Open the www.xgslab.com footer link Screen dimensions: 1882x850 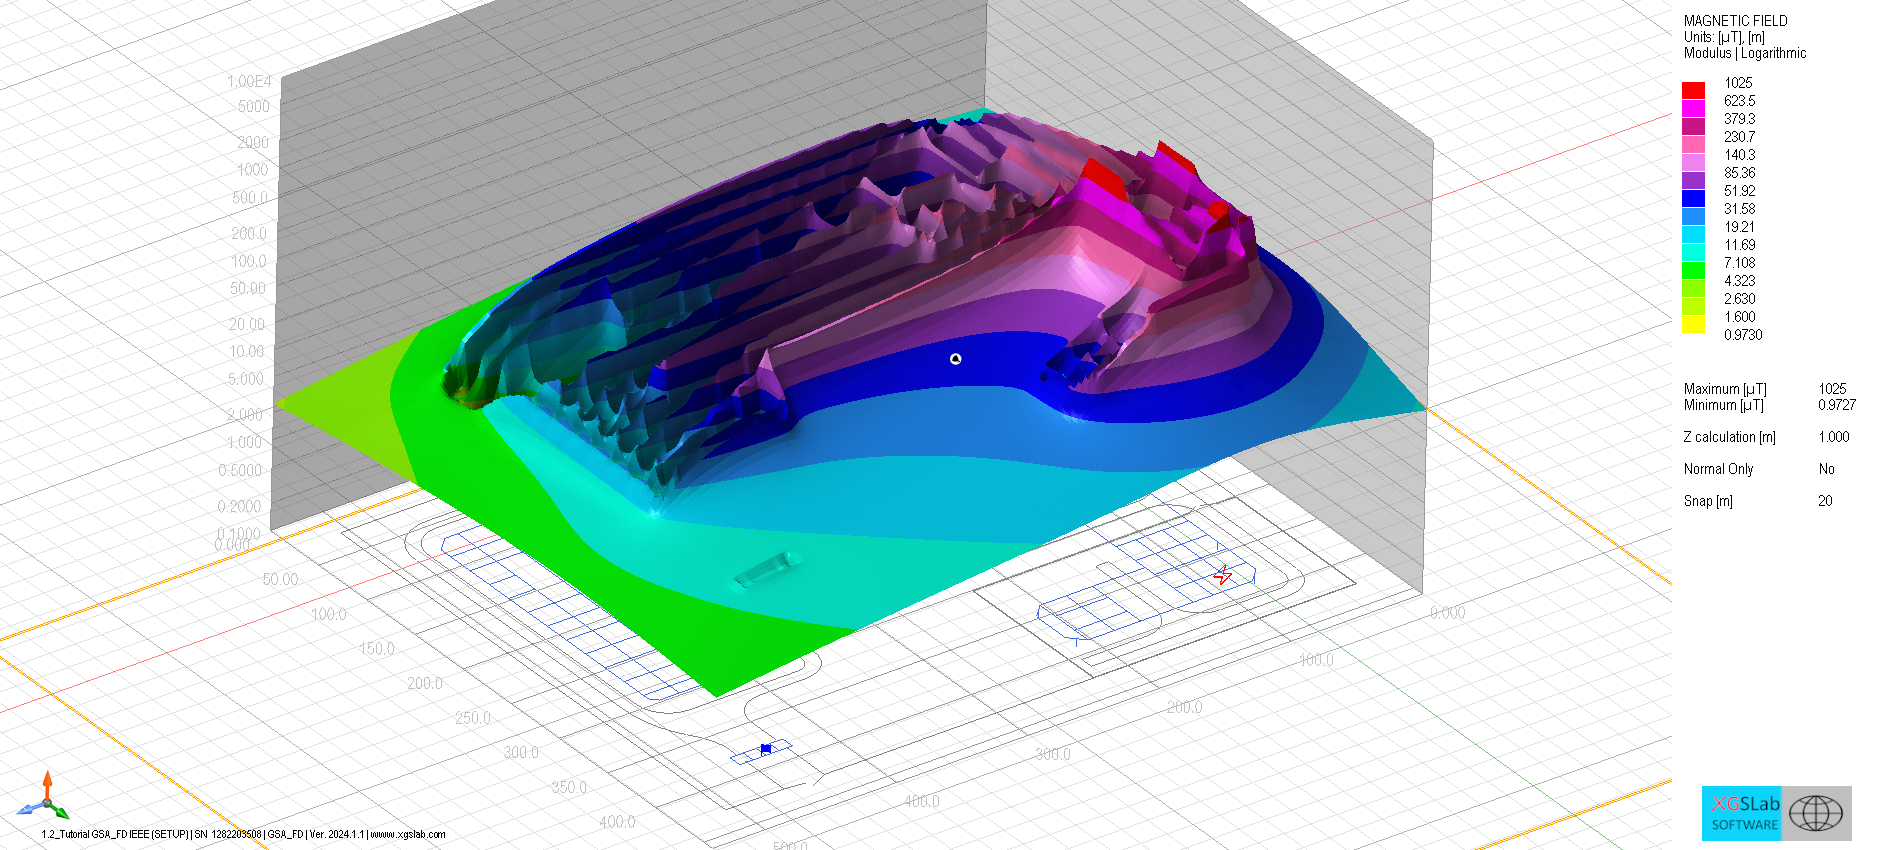(x=408, y=834)
